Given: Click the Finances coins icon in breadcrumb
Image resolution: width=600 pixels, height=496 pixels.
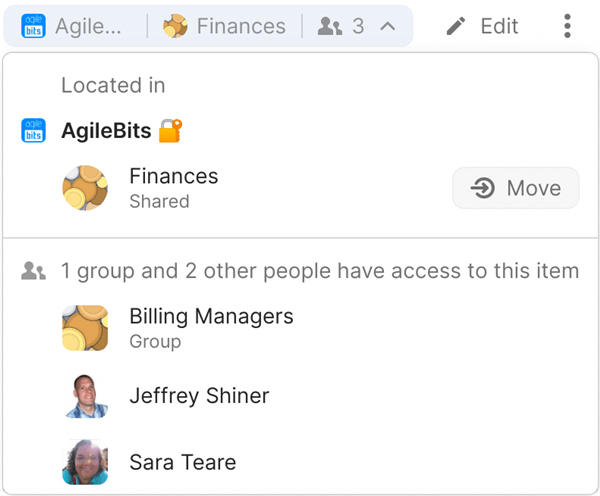Looking at the screenshot, I should coord(175,26).
